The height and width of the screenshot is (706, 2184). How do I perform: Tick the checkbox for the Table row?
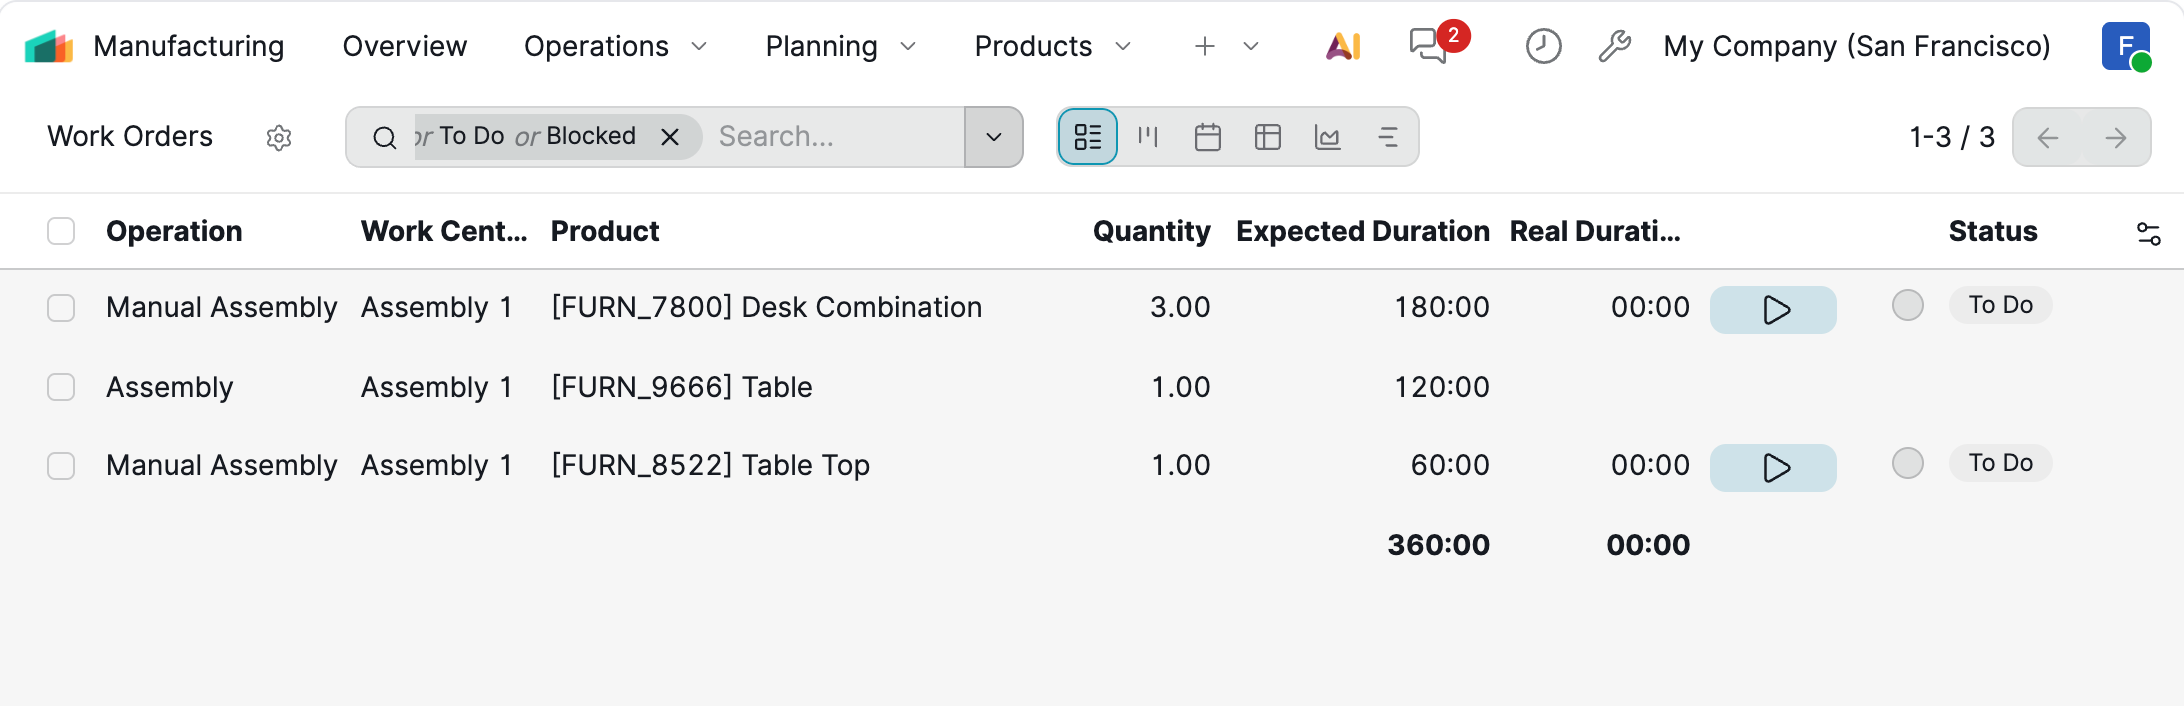(61, 387)
